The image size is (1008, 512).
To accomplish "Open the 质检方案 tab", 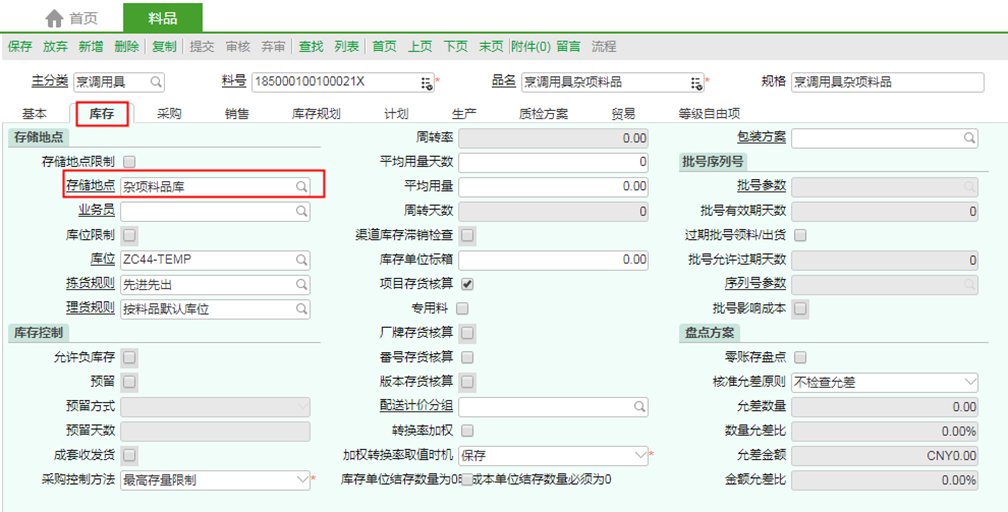I will (x=540, y=114).
